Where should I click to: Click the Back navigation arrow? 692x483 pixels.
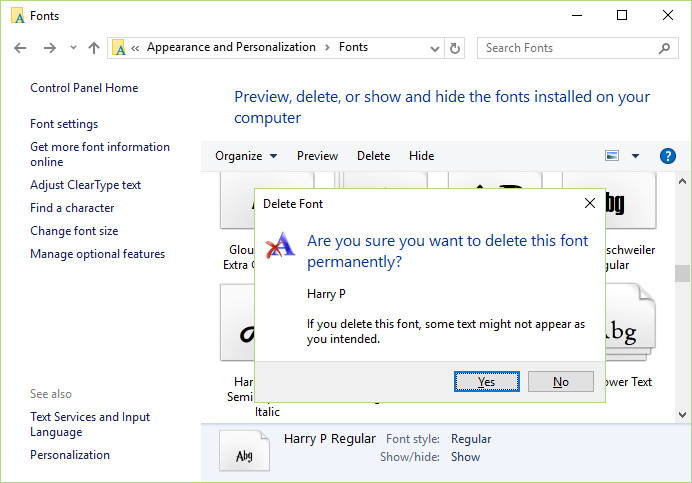(20, 48)
